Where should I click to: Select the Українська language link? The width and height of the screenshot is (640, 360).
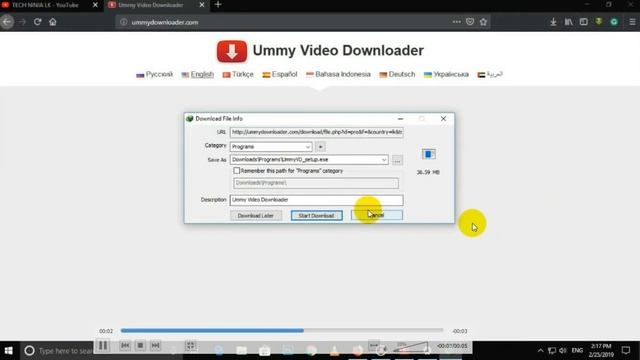click(451, 74)
